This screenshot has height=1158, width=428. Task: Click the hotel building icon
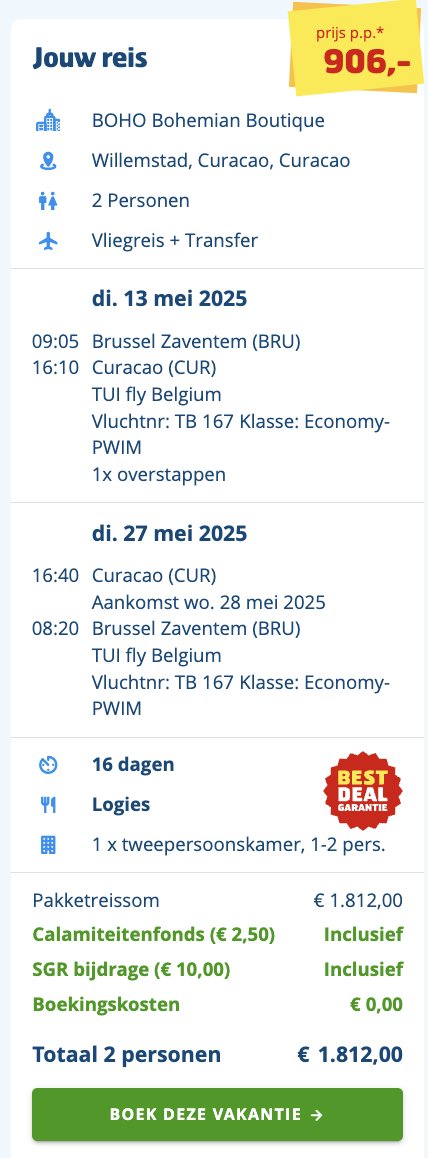click(49, 120)
